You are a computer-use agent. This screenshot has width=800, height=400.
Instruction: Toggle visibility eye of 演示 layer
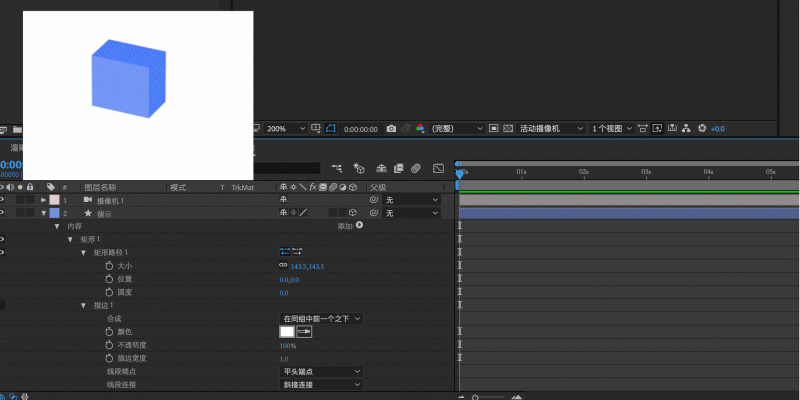click(x=2, y=213)
